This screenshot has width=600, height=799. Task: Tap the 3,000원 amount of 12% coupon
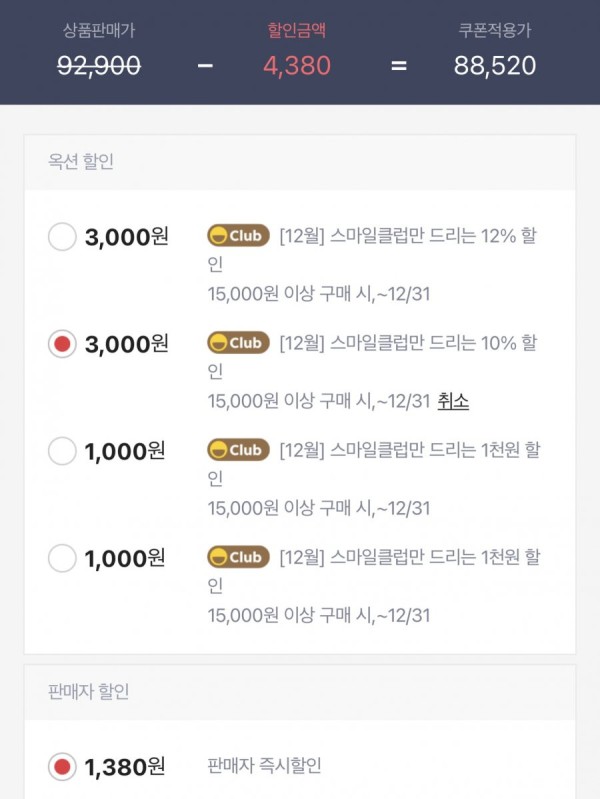(x=126, y=237)
